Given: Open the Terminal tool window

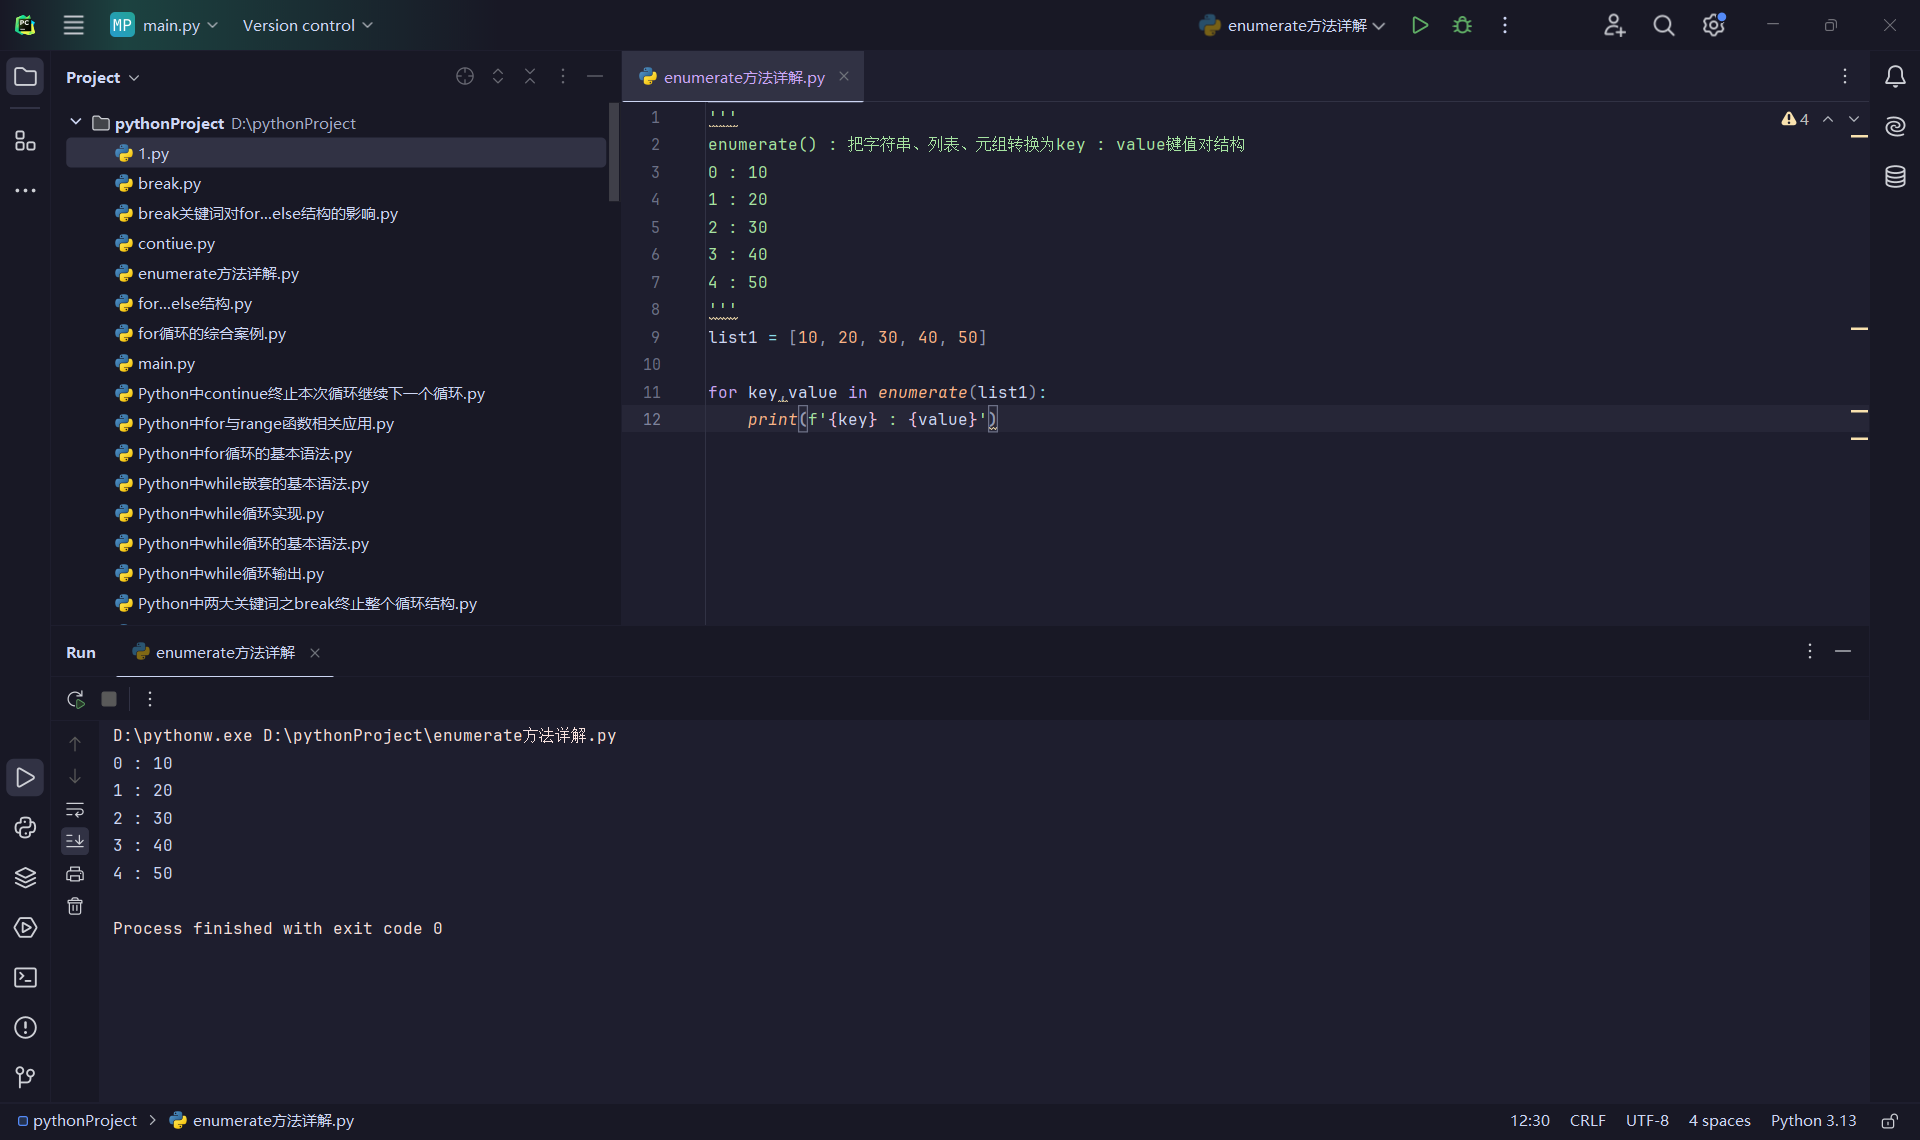Looking at the screenshot, I should pos(25,978).
